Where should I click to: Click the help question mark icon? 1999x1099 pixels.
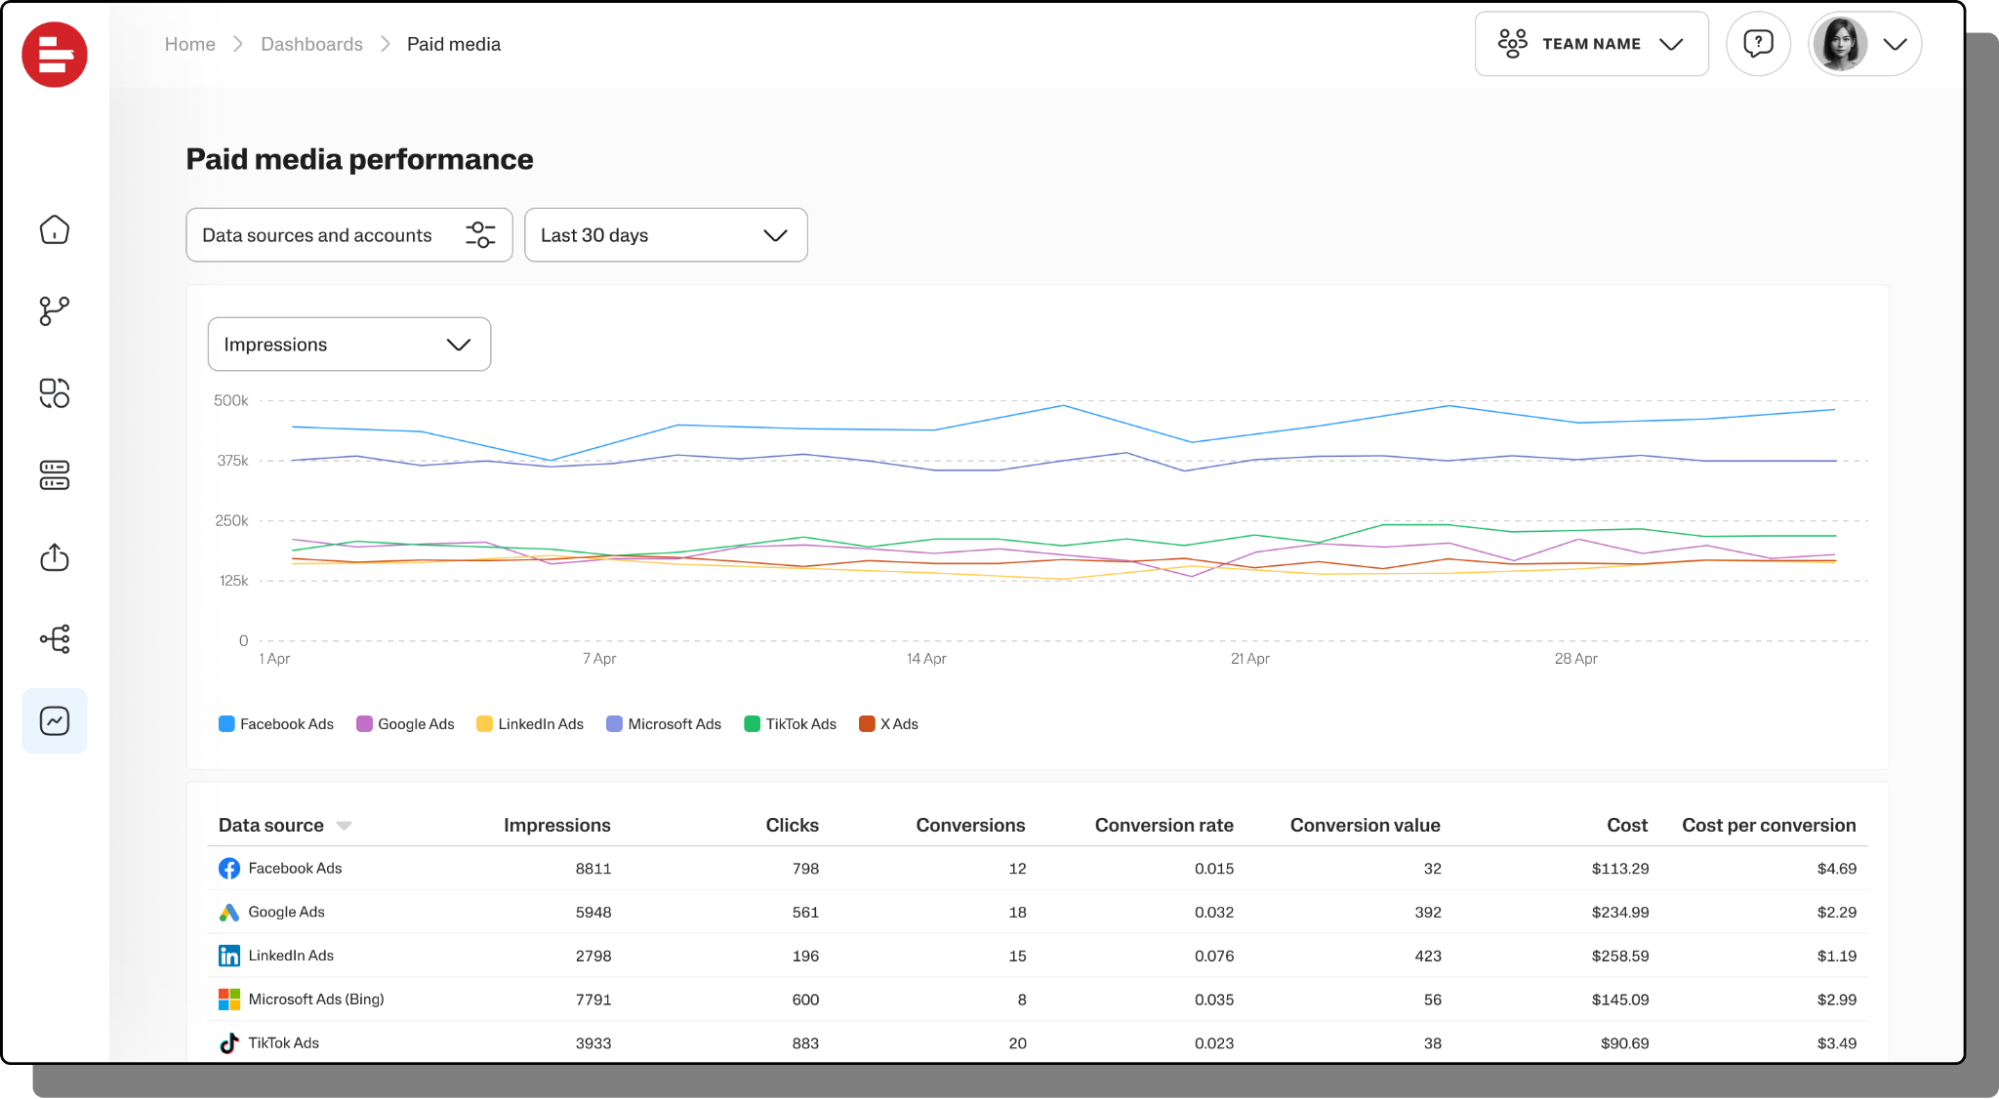coord(1758,43)
